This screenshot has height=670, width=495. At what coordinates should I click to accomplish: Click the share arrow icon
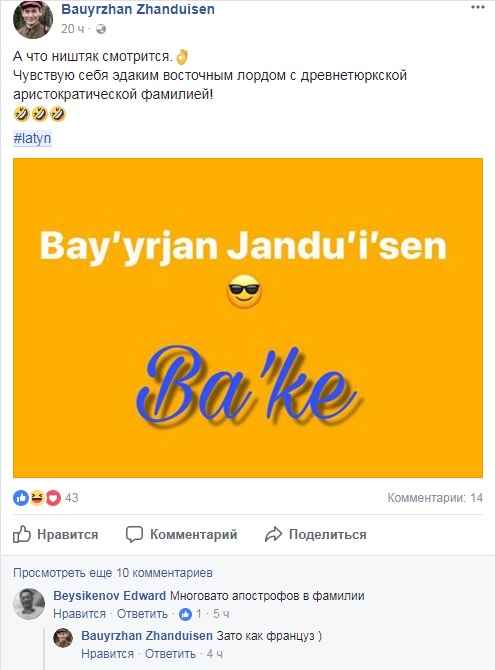[274, 535]
